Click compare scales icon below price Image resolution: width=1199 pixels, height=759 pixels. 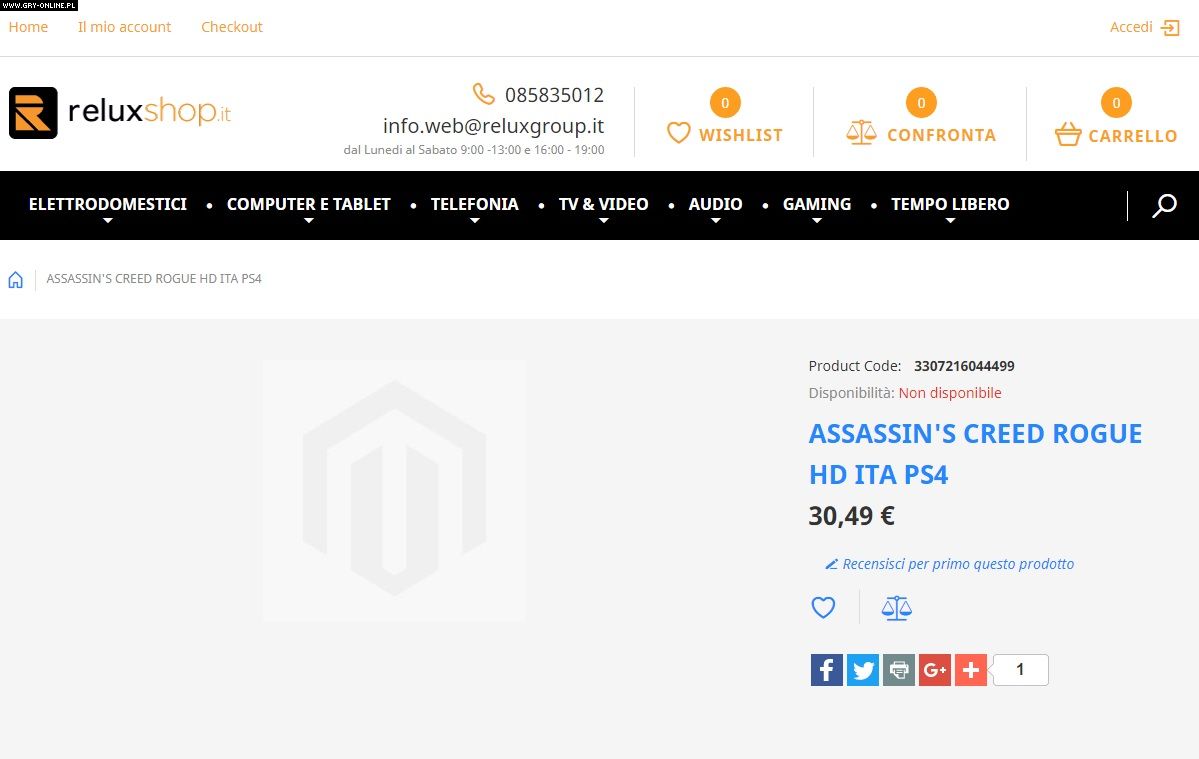(x=896, y=607)
